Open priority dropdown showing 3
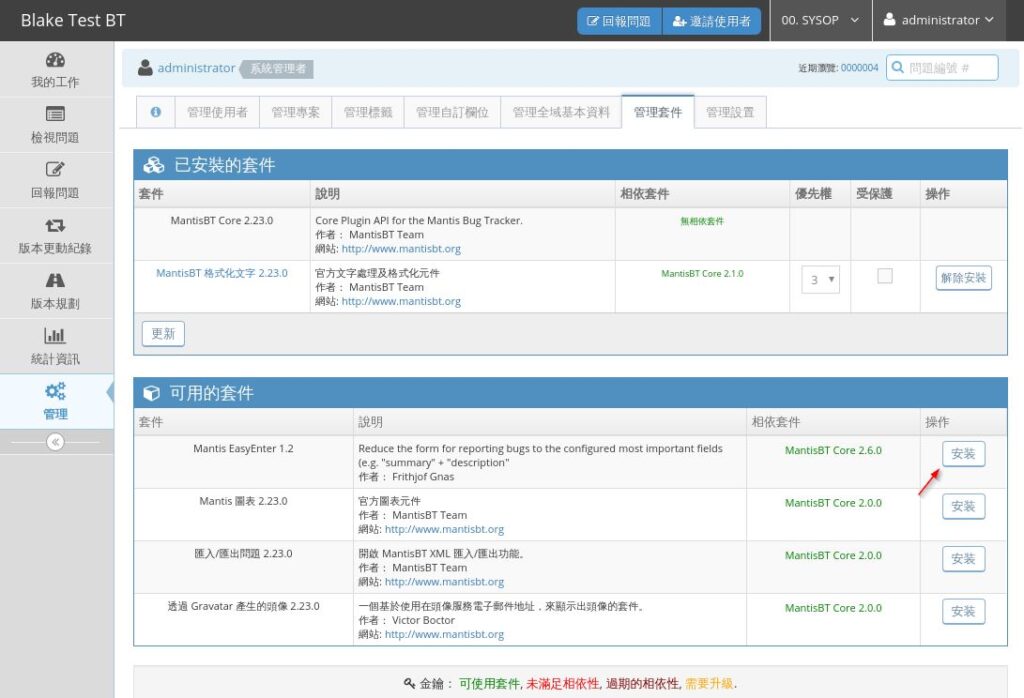The width and height of the screenshot is (1024, 698). [x=820, y=279]
